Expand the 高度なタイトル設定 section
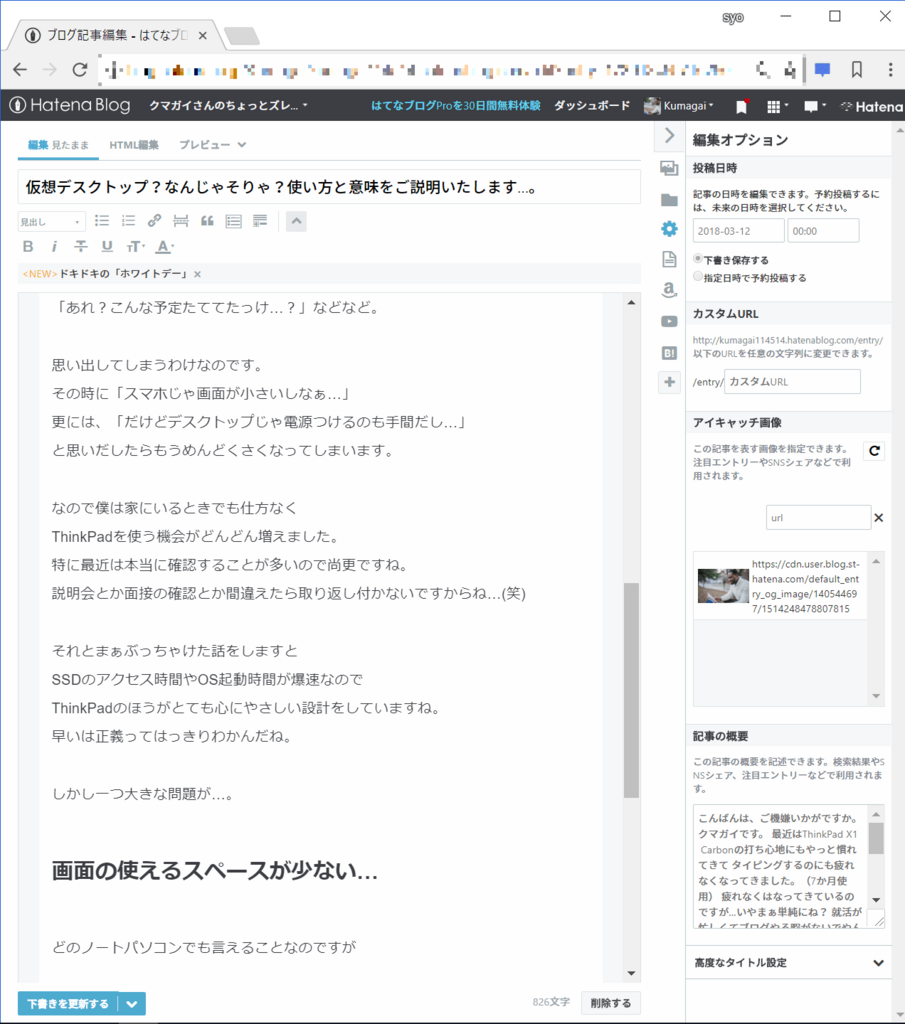 789,963
